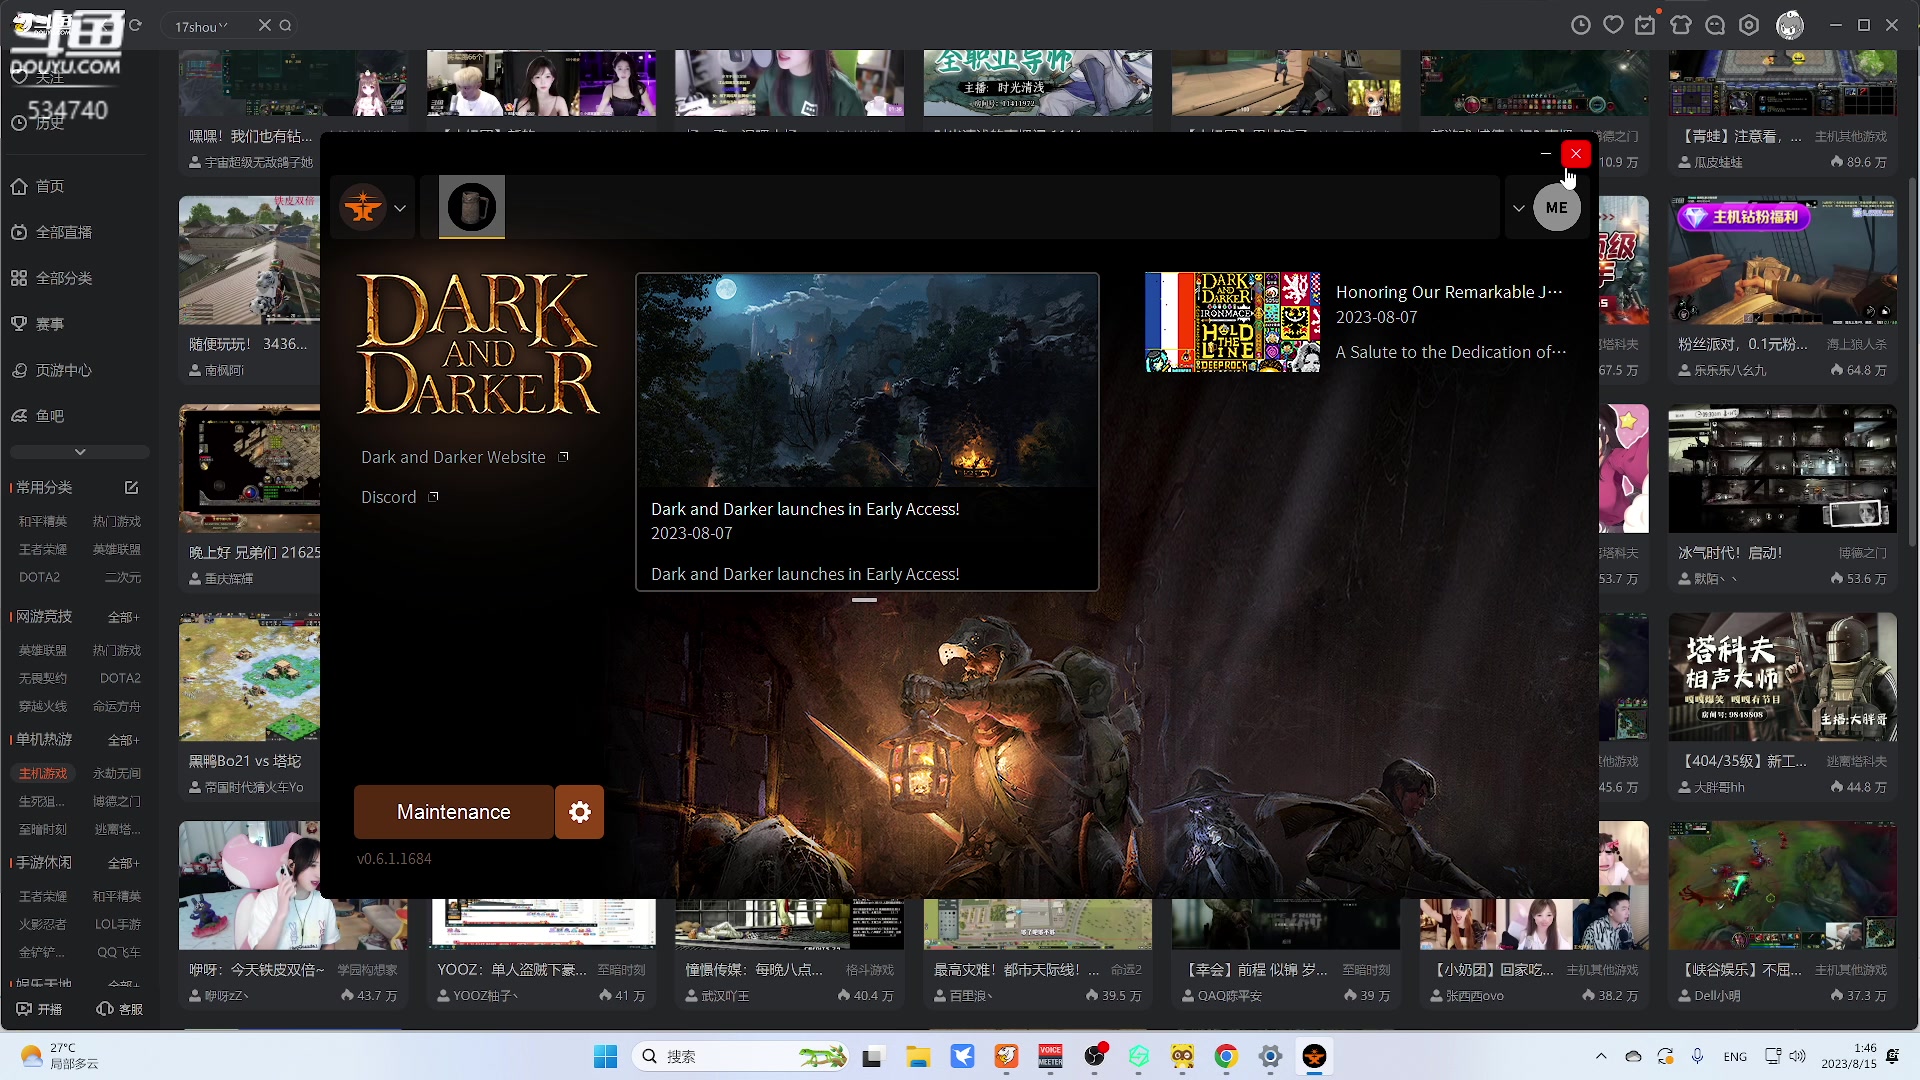
Task: Open the Discord link in the launcher
Action: tap(400, 497)
